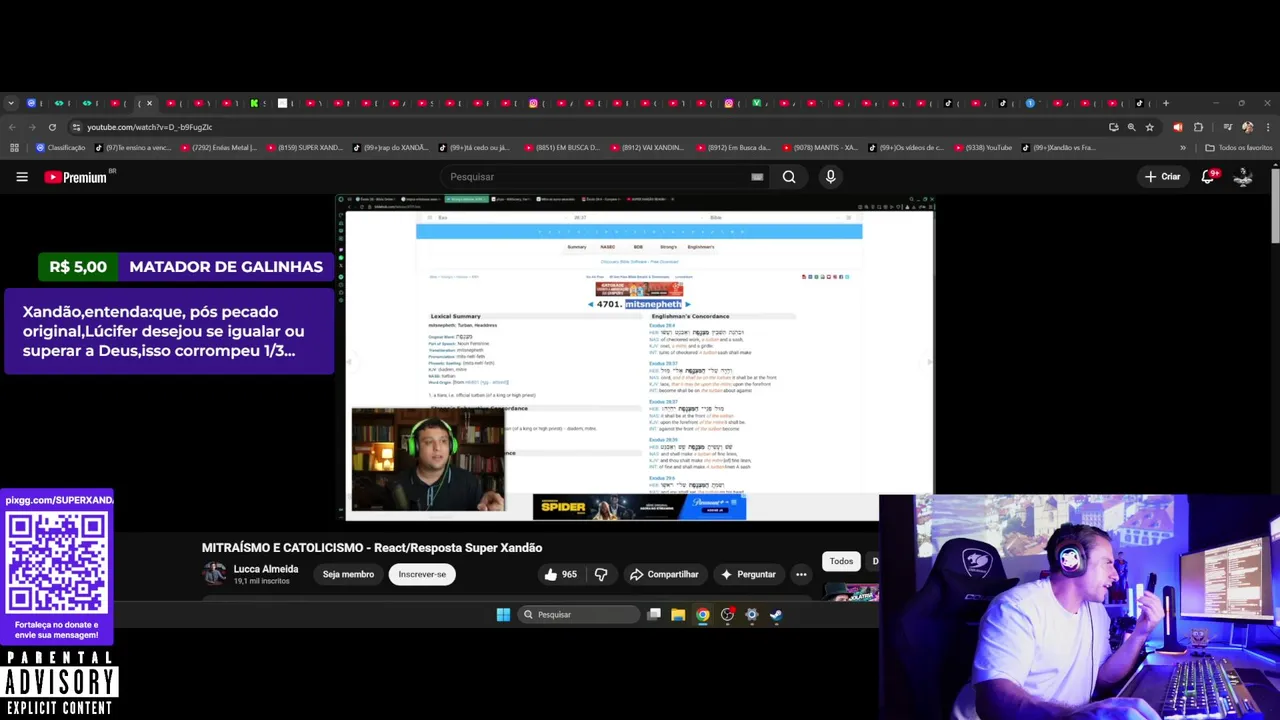Click the Inscrever-se subscribe button
The width and height of the screenshot is (1280, 720).
click(422, 575)
